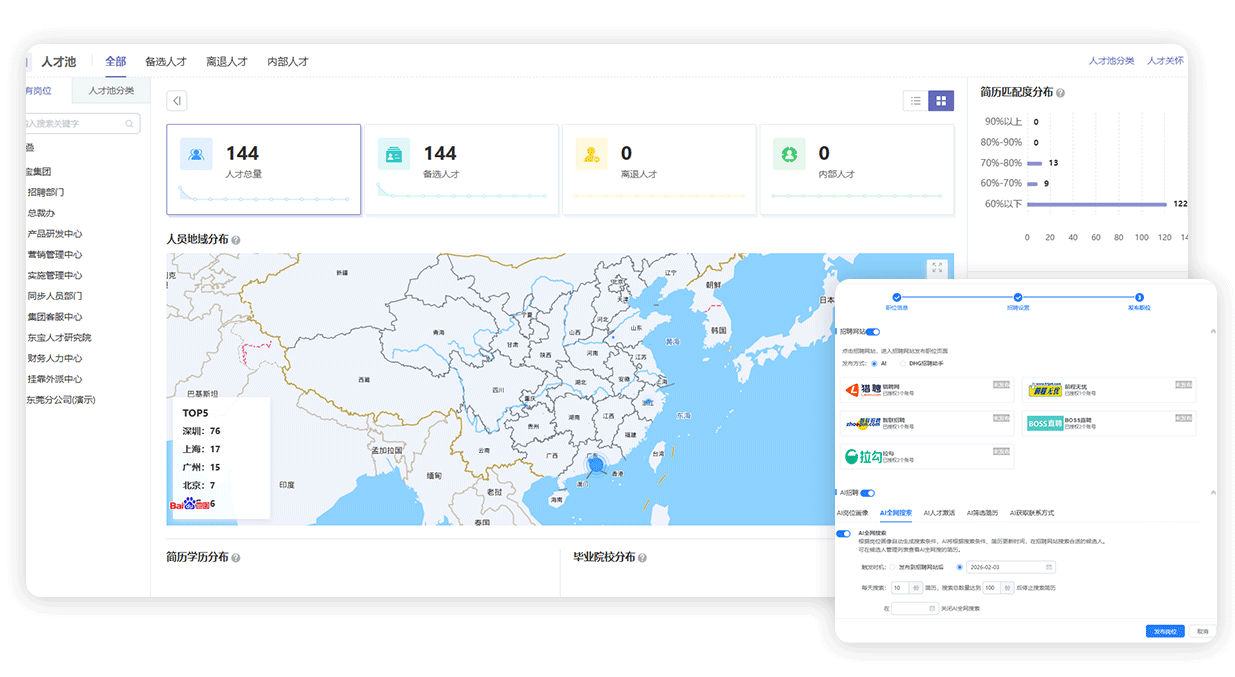The width and height of the screenshot is (1235, 677).
Task: Toggle the 招聘网站 switch
Action: 873,332
